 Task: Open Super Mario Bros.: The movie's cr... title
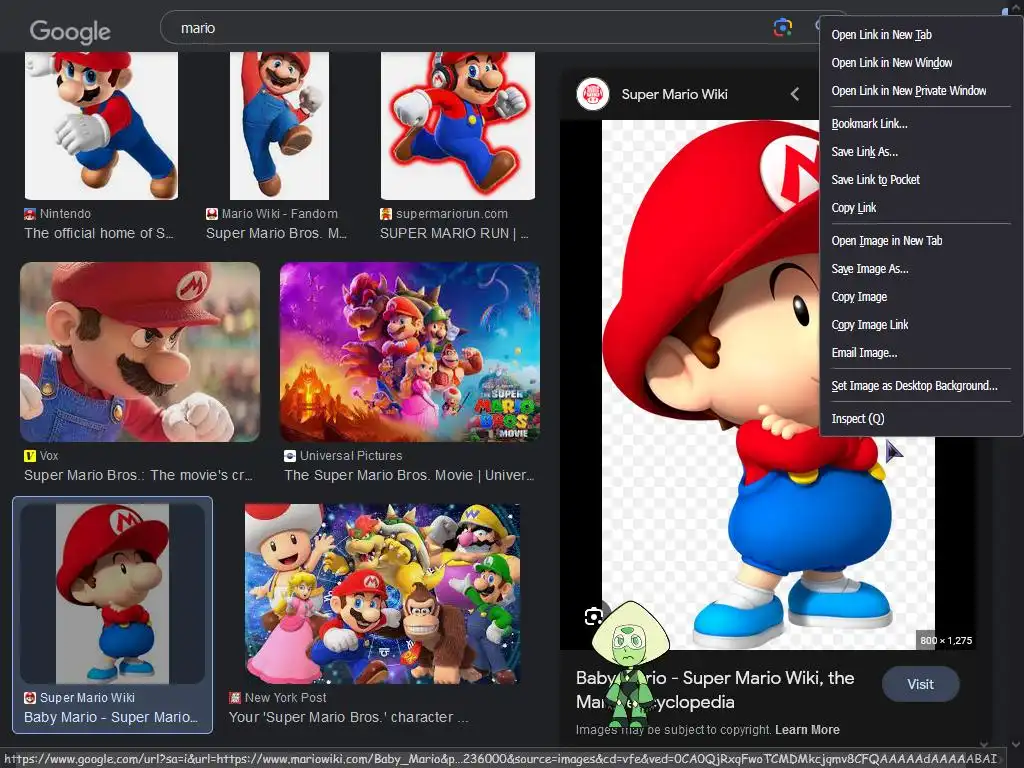point(138,475)
